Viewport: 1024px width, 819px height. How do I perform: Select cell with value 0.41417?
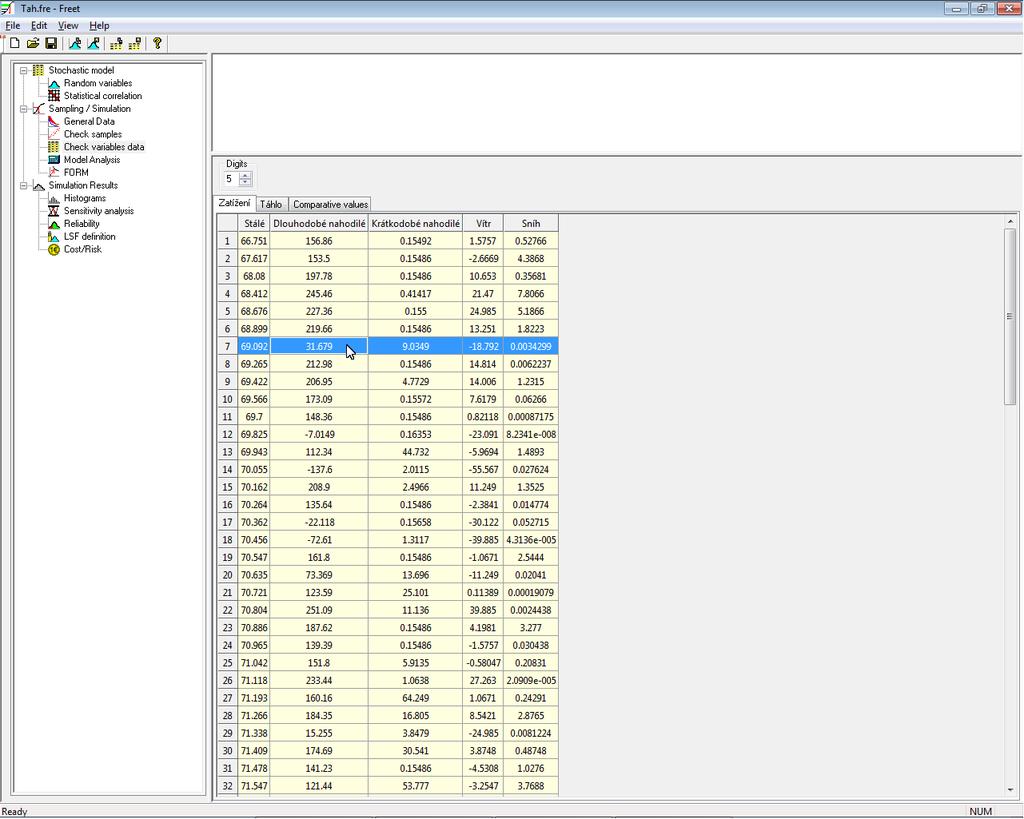[x=415, y=294]
